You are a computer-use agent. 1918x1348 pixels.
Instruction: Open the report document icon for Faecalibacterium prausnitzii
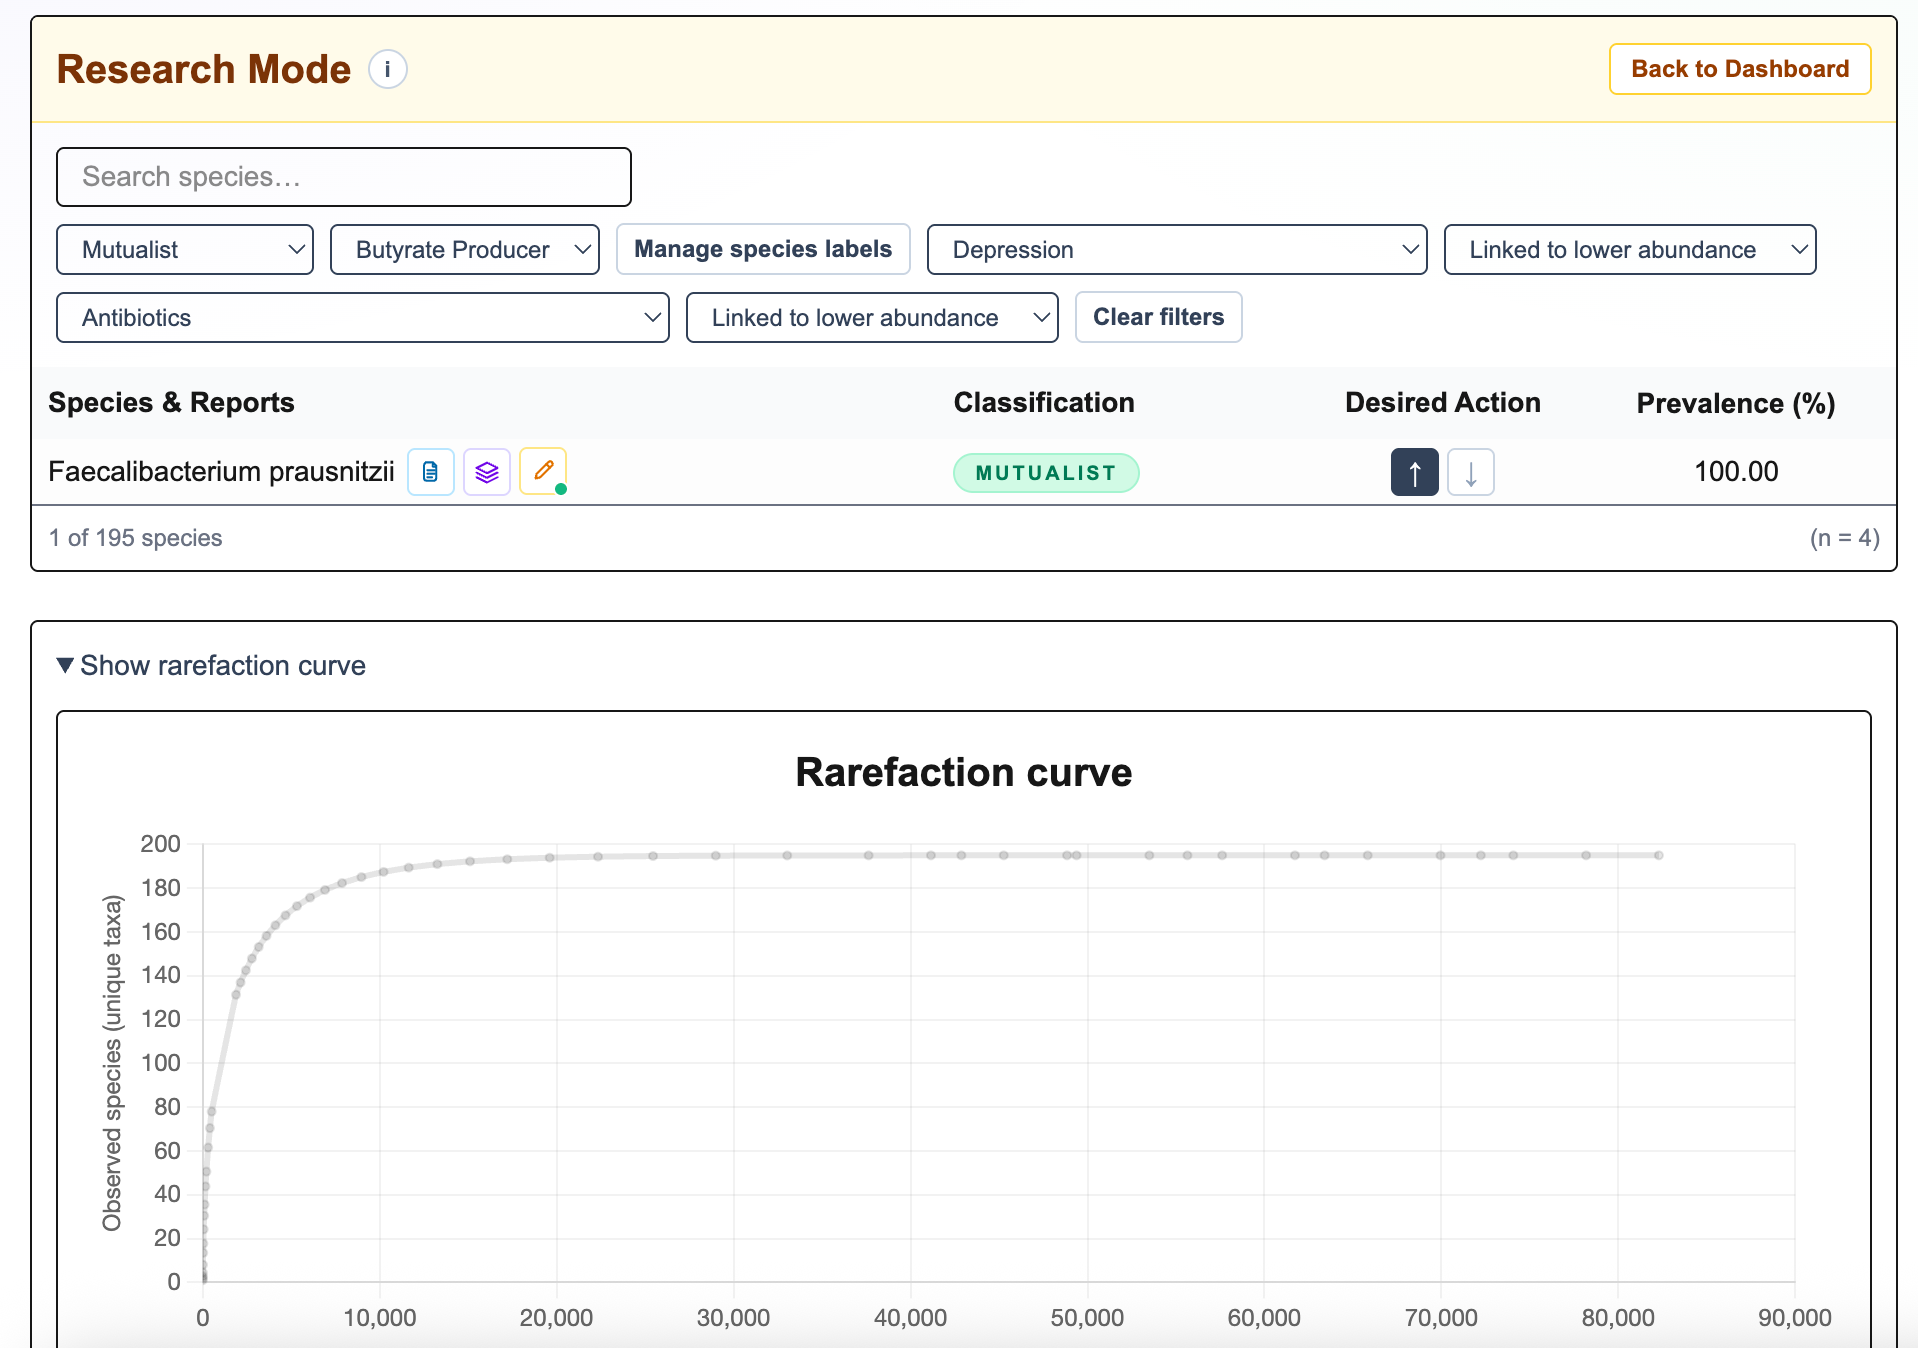(431, 472)
